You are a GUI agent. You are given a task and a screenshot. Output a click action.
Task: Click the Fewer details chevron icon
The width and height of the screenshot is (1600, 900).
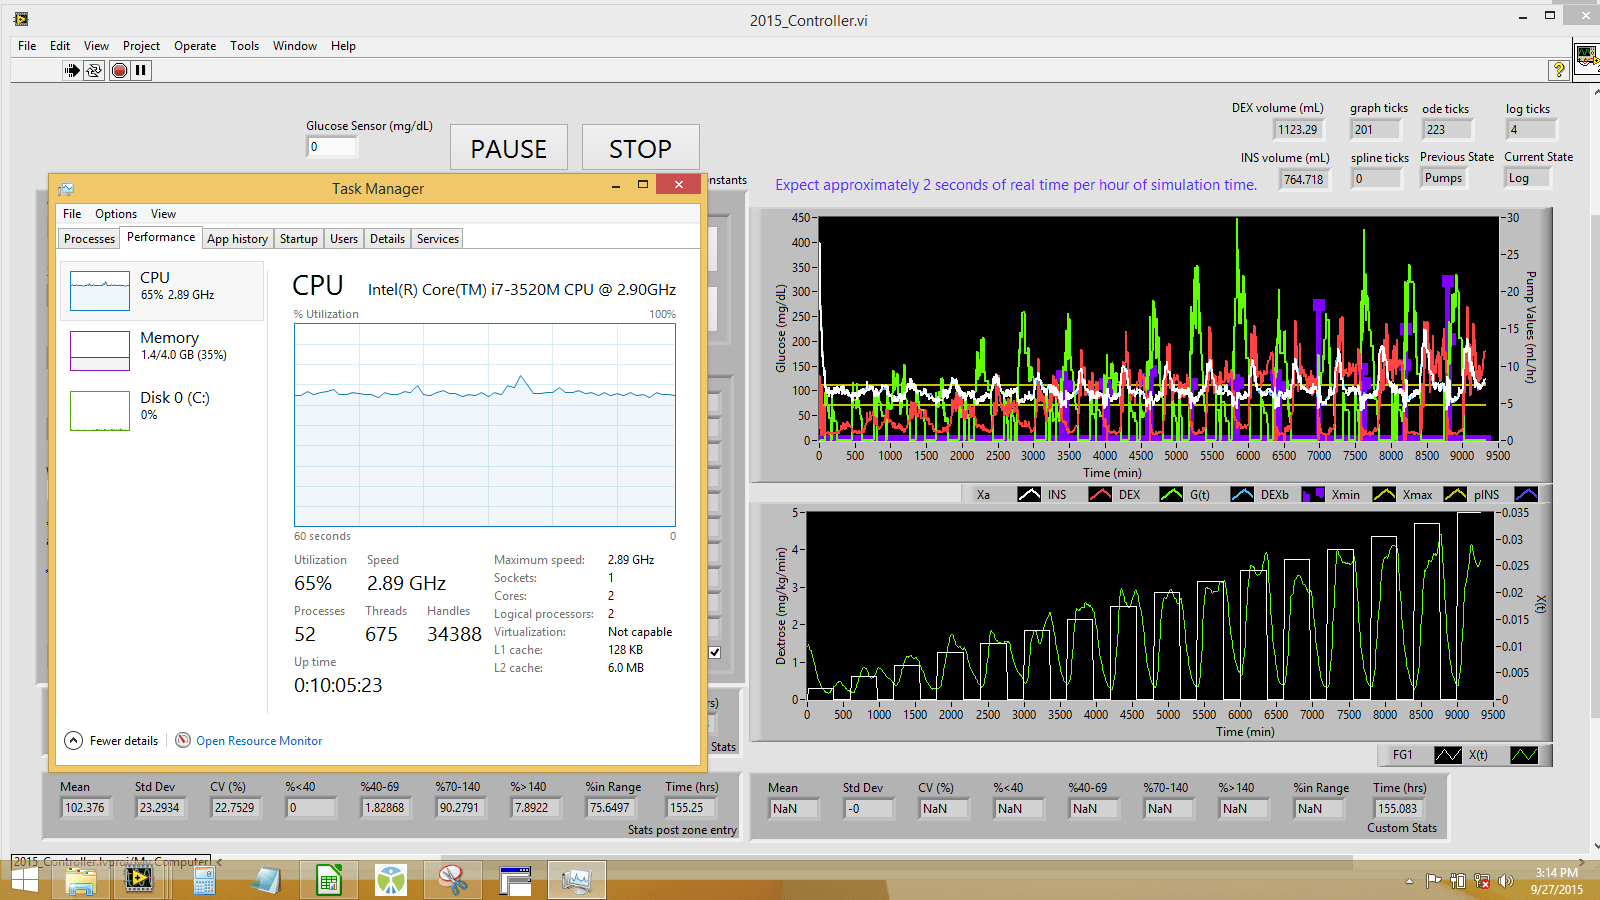[73, 740]
